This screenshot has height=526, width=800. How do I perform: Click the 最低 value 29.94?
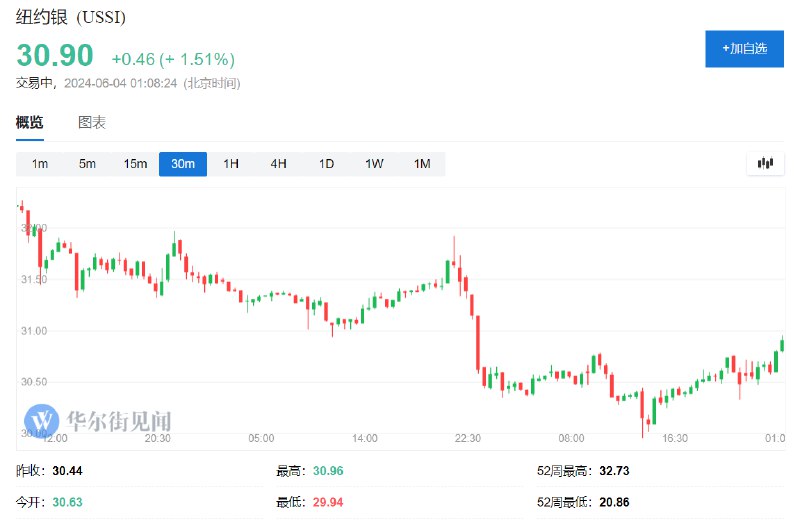tap(328, 502)
